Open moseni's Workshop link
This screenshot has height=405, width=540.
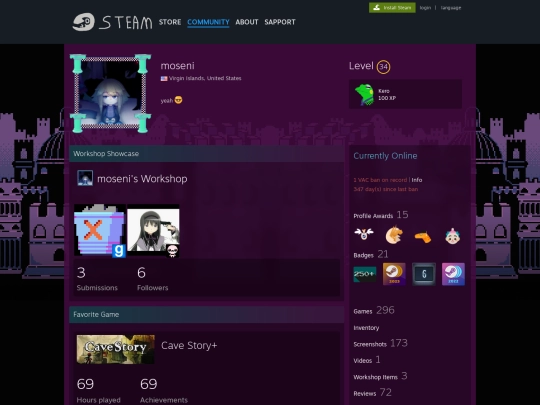coord(142,179)
